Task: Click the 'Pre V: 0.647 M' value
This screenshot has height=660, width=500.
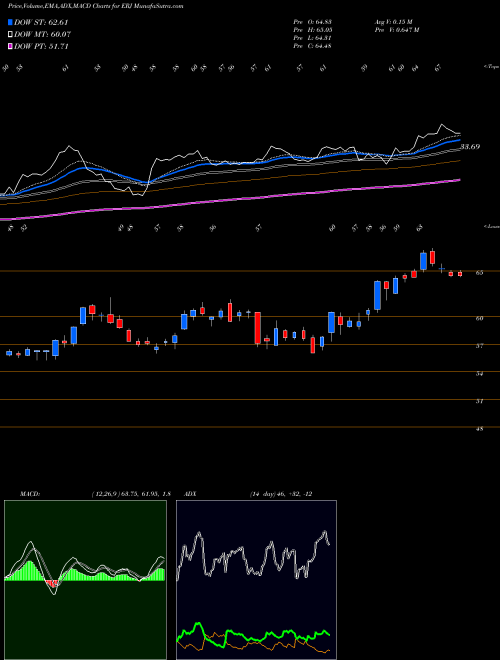Action: (396, 30)
